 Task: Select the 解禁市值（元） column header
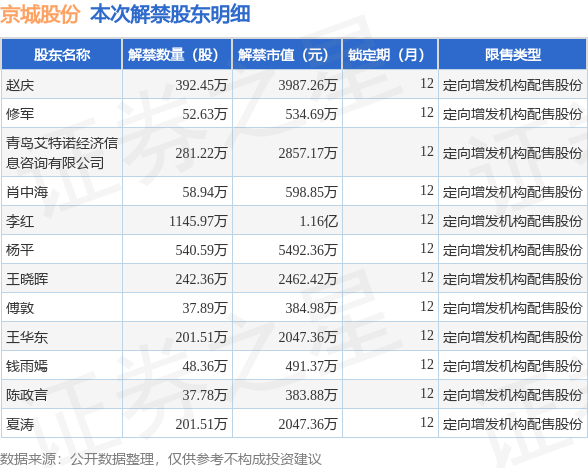click(287, 55)
